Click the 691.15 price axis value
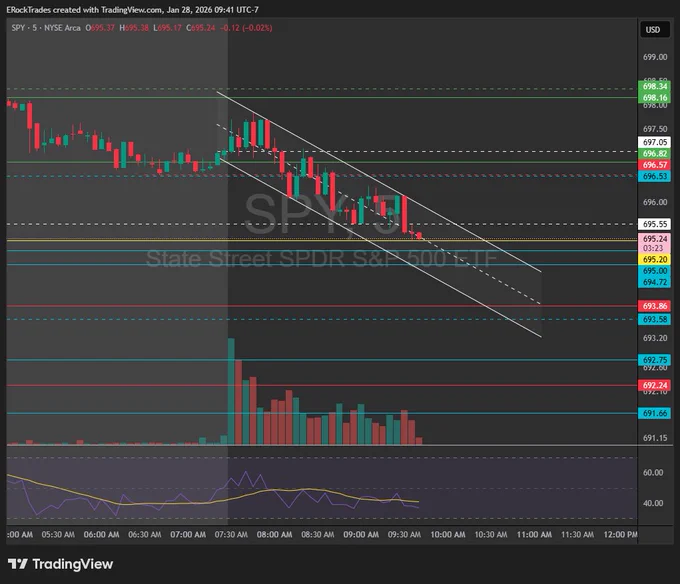Image resolution: width=680 pixels, height=584 pixels. (655, 438)
